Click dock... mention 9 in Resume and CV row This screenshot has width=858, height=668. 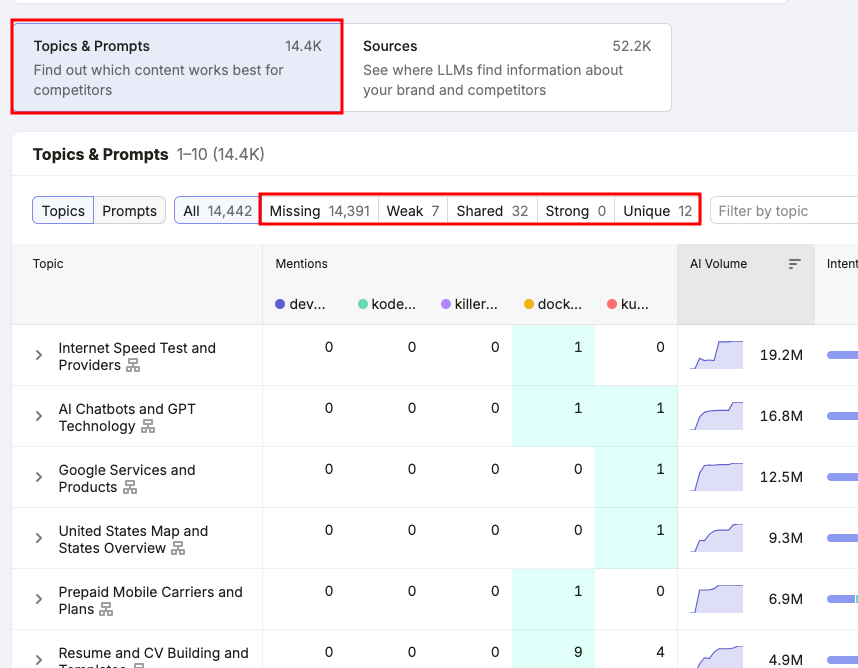578,652
